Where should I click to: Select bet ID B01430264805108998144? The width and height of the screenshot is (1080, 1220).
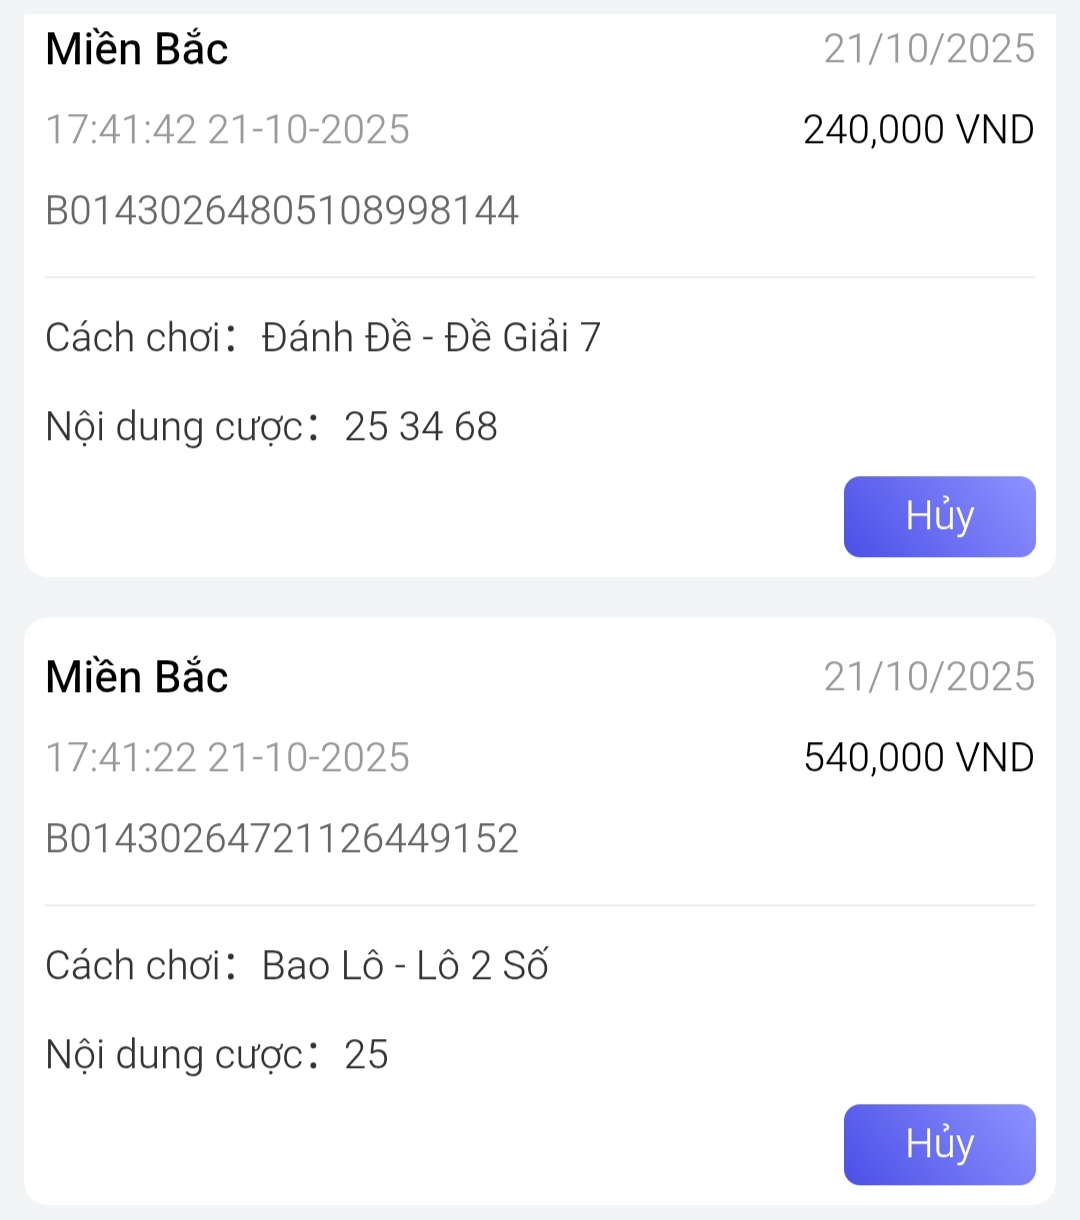pos(282,211)
